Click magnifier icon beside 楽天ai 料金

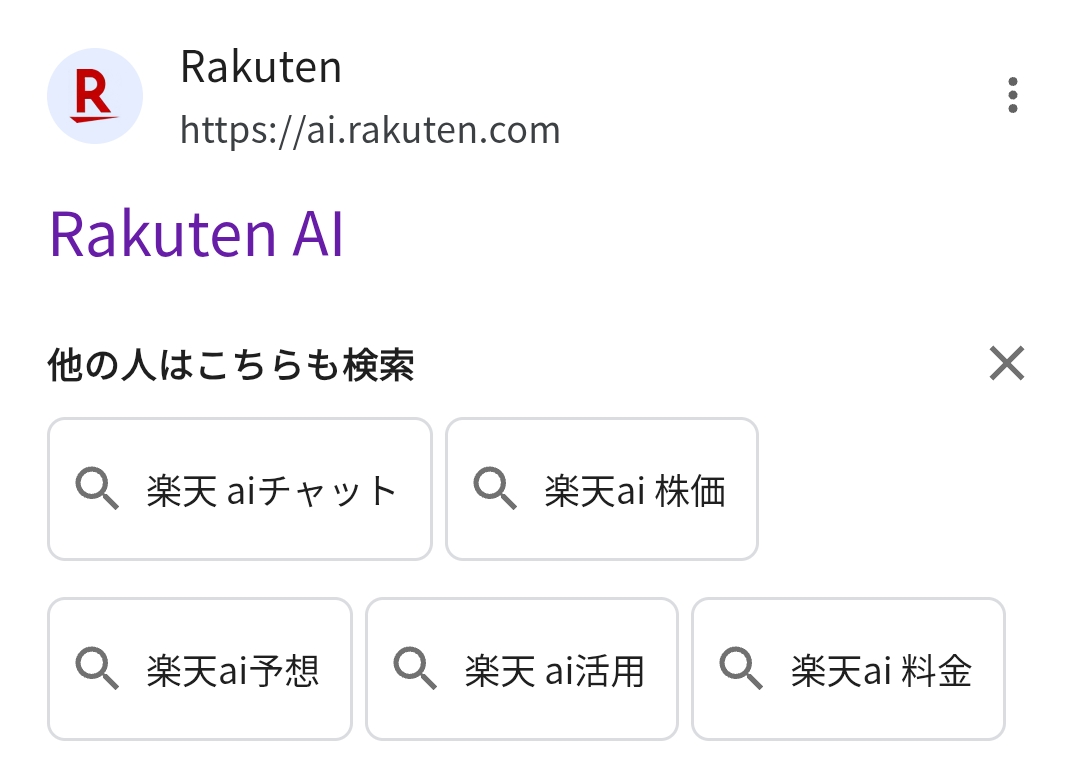(741, 668)
